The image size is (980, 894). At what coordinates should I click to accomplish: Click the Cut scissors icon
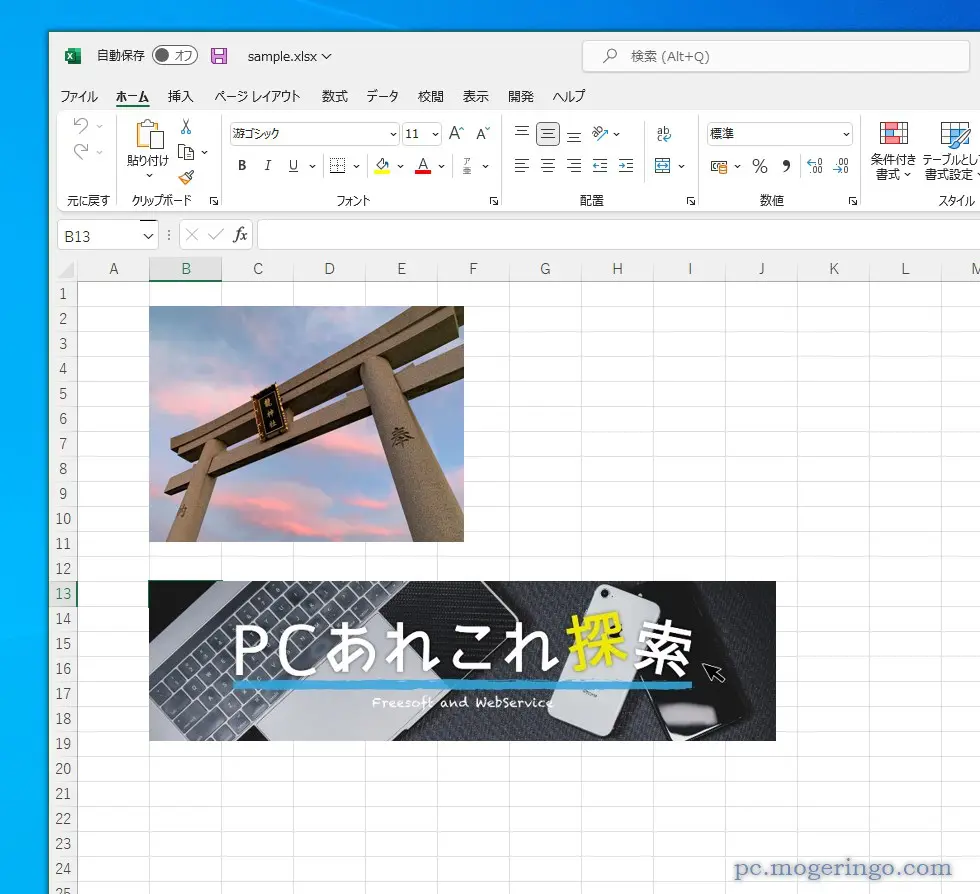186,127
